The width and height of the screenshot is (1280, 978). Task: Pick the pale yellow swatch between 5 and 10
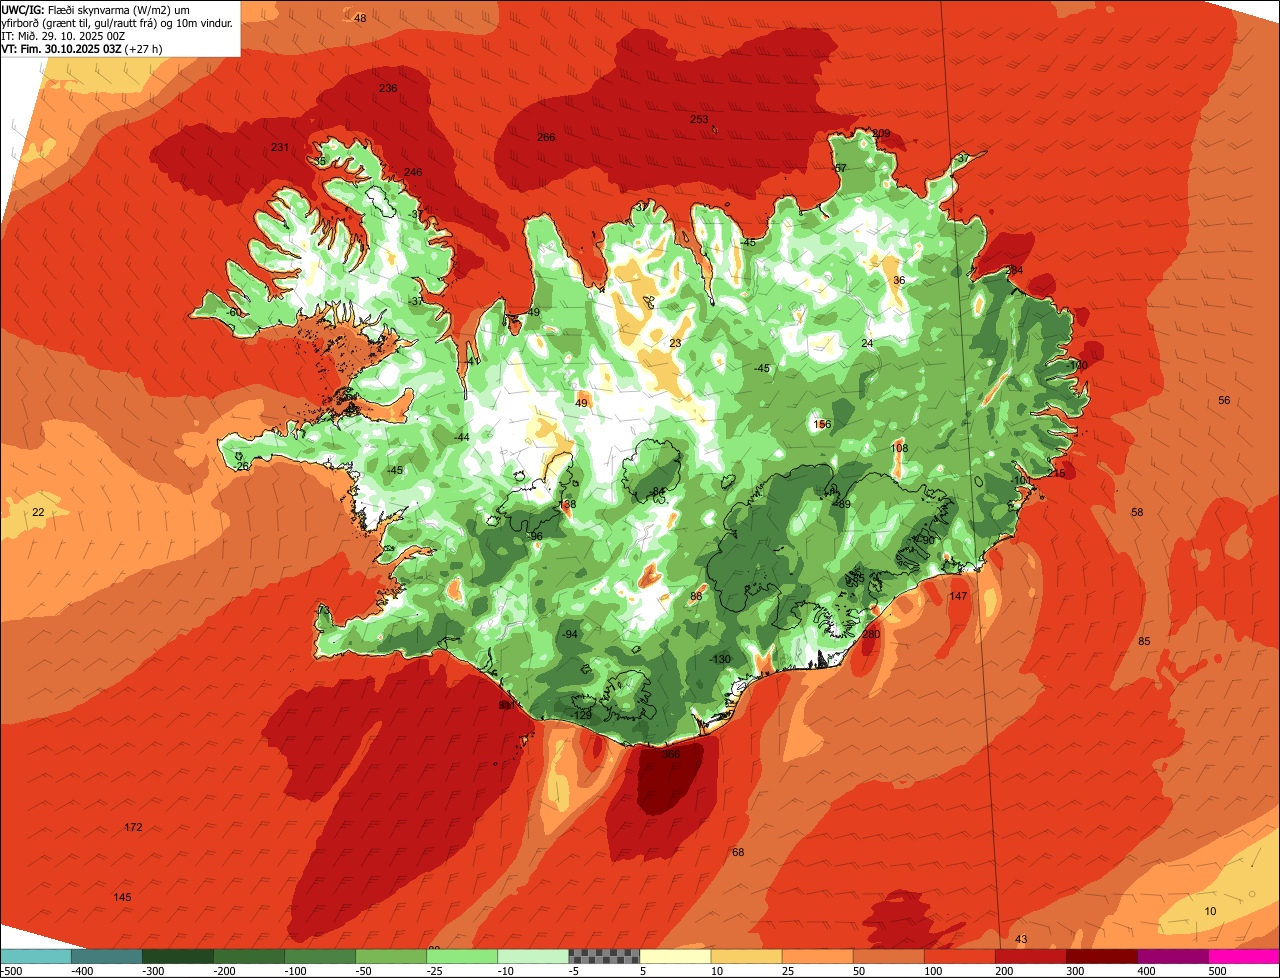pos(675,956)
